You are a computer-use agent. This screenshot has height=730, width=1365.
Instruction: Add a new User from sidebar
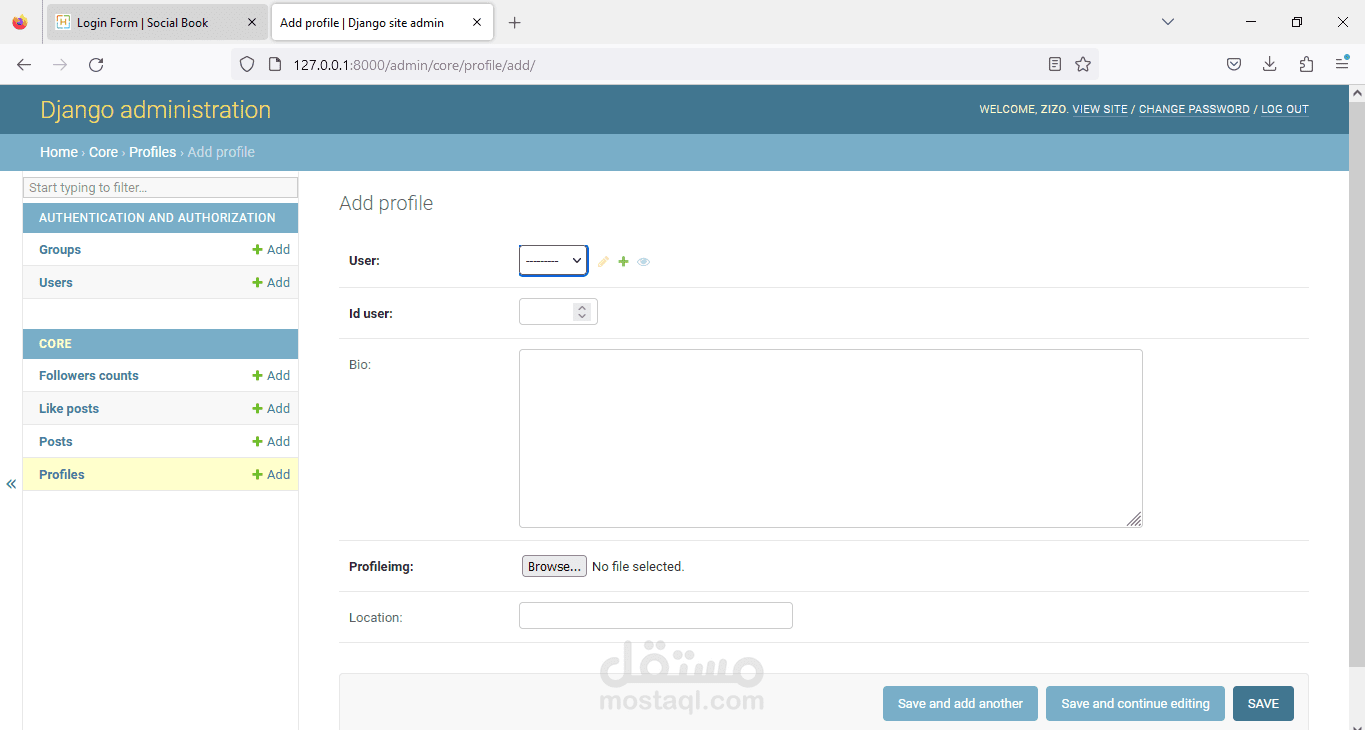click(271, 283)
